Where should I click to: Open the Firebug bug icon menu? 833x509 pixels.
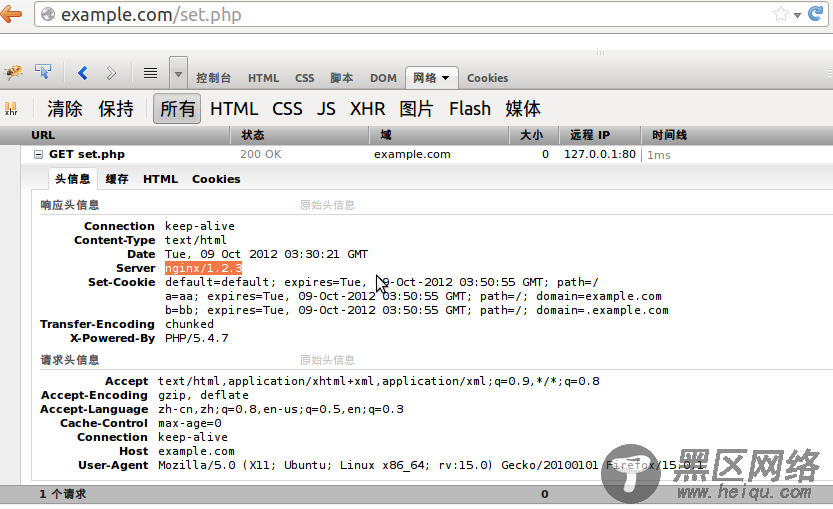(x=13, y=72)
